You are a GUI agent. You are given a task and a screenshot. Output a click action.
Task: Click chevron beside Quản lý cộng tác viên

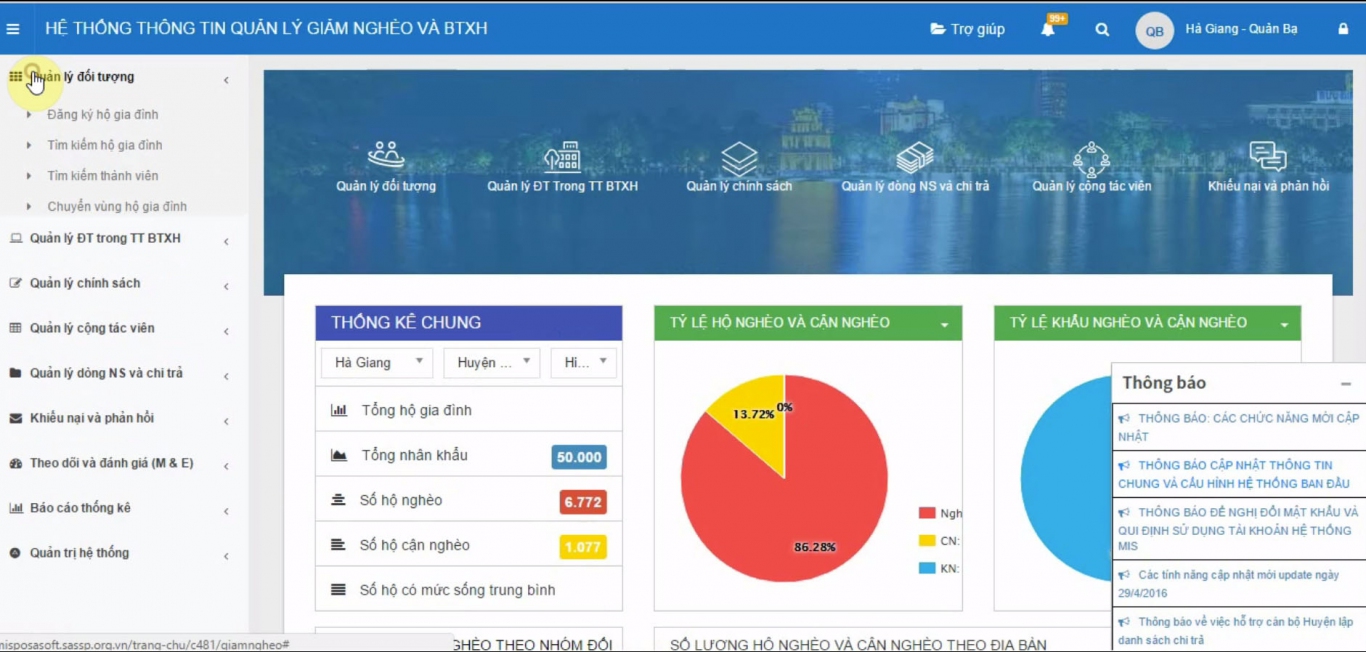(x=226, y=332)
